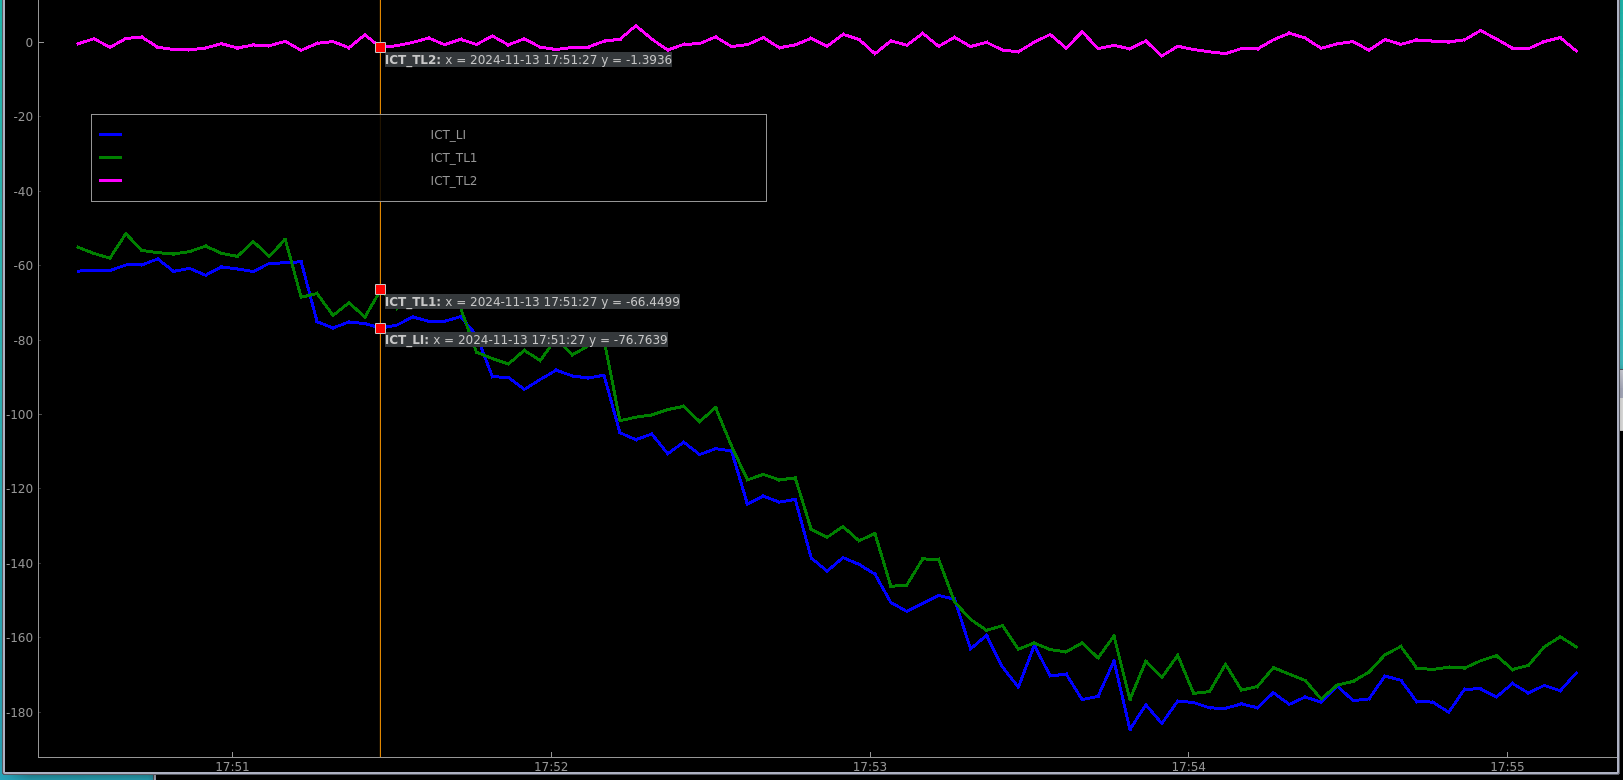The height and width of the screenshot is (780, 1623).
Task: Select the red cursor marker on ICT_TL2 curve
Action: pyautogui.click(x=380, y=47)
